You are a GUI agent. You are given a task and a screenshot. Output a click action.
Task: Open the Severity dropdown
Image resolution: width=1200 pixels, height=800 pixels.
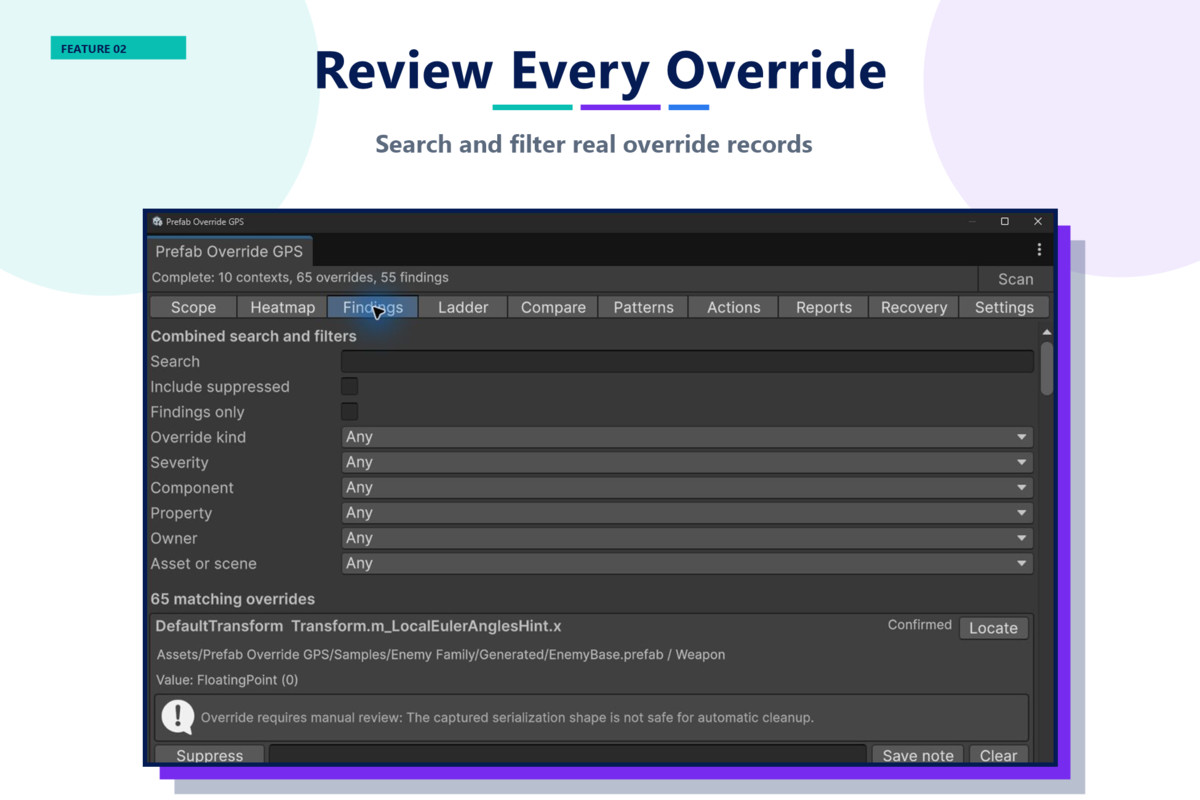click(687, 462)
